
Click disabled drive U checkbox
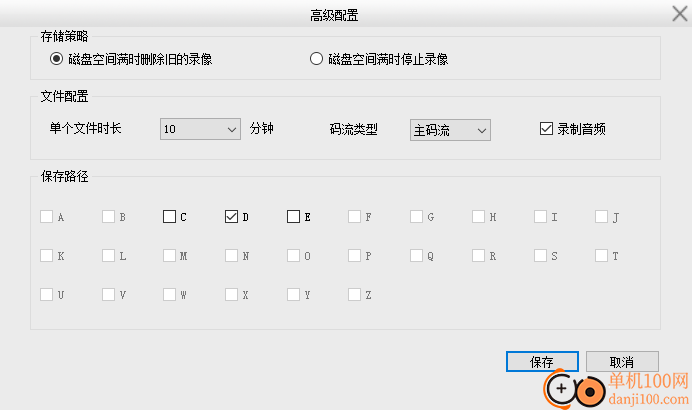point(46,294)
